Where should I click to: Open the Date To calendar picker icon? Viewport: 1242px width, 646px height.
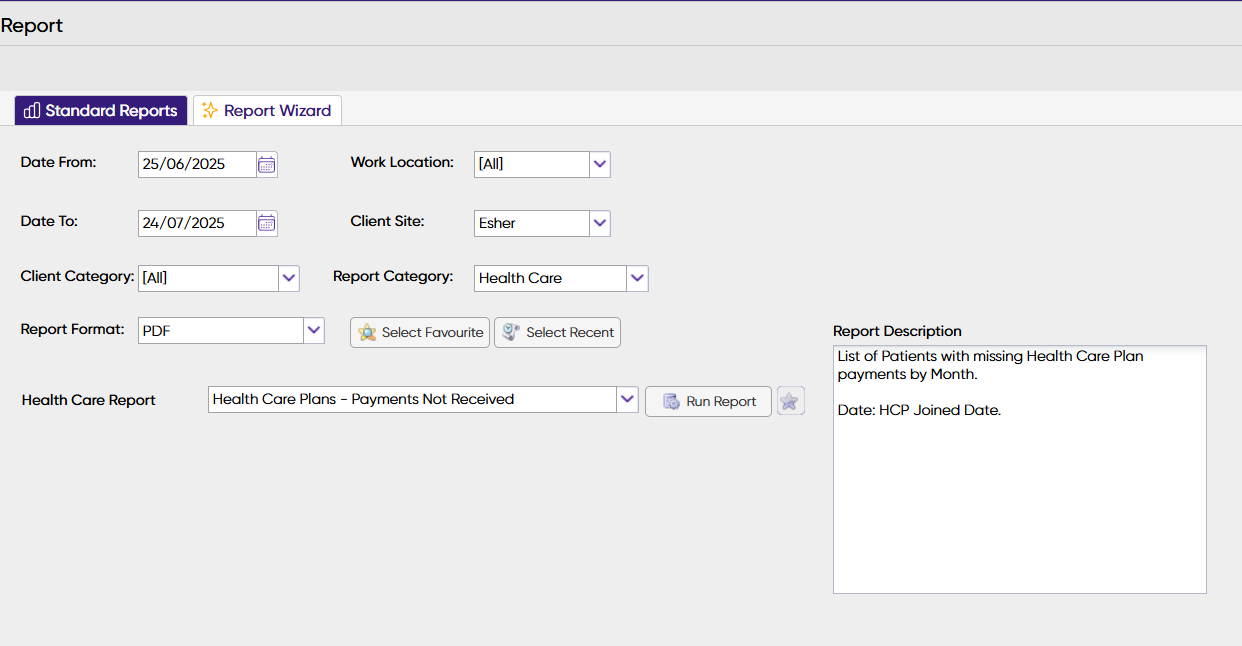pyautogui.click(x=266, y=223)
